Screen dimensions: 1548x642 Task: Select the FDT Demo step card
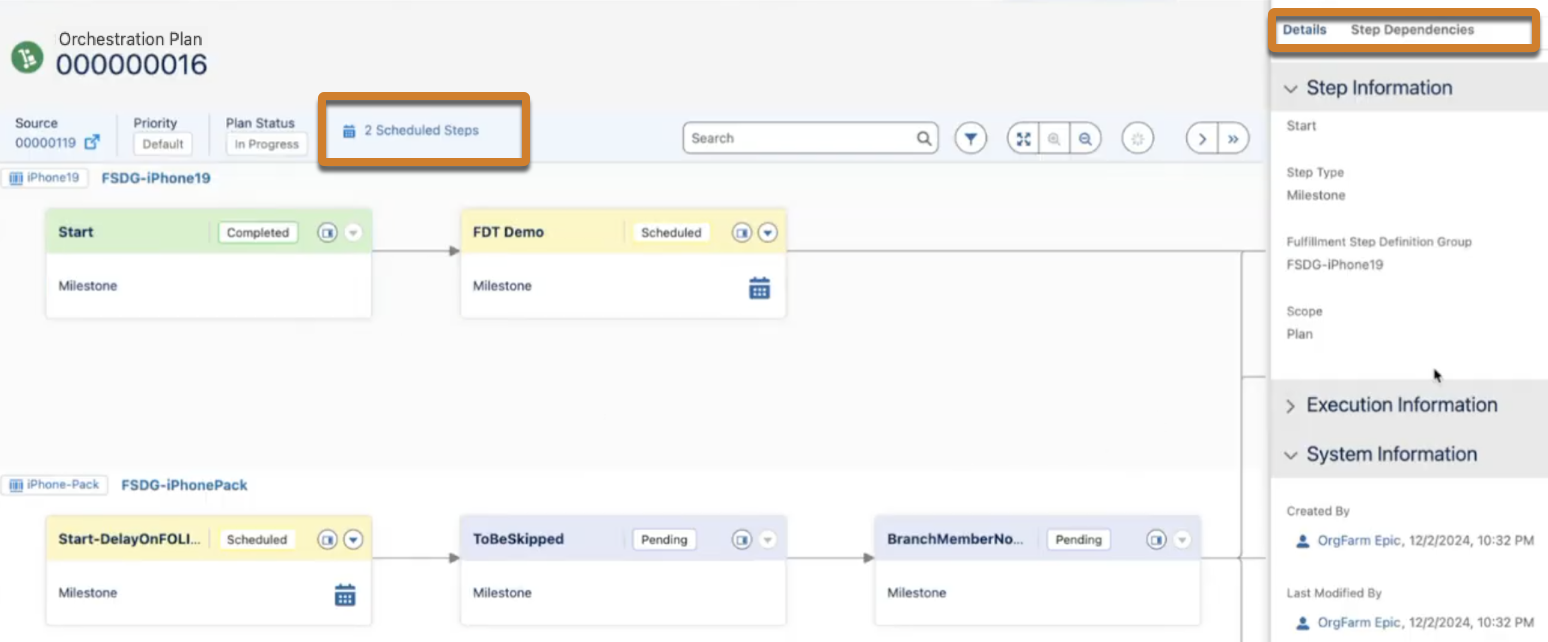(x=623, y=263)
